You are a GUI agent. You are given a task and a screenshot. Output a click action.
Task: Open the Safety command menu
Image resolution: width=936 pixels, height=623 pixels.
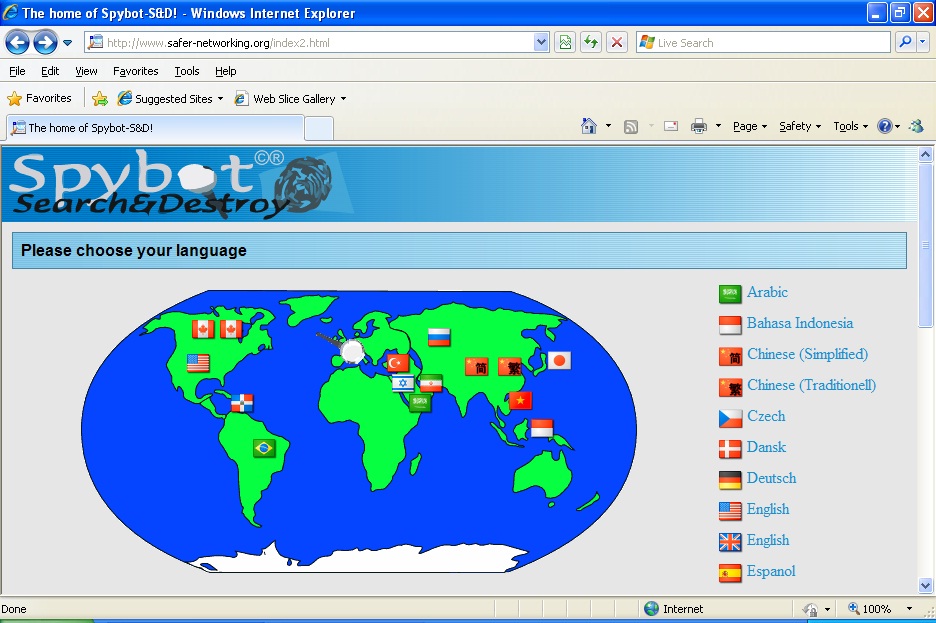coord(800,126)
